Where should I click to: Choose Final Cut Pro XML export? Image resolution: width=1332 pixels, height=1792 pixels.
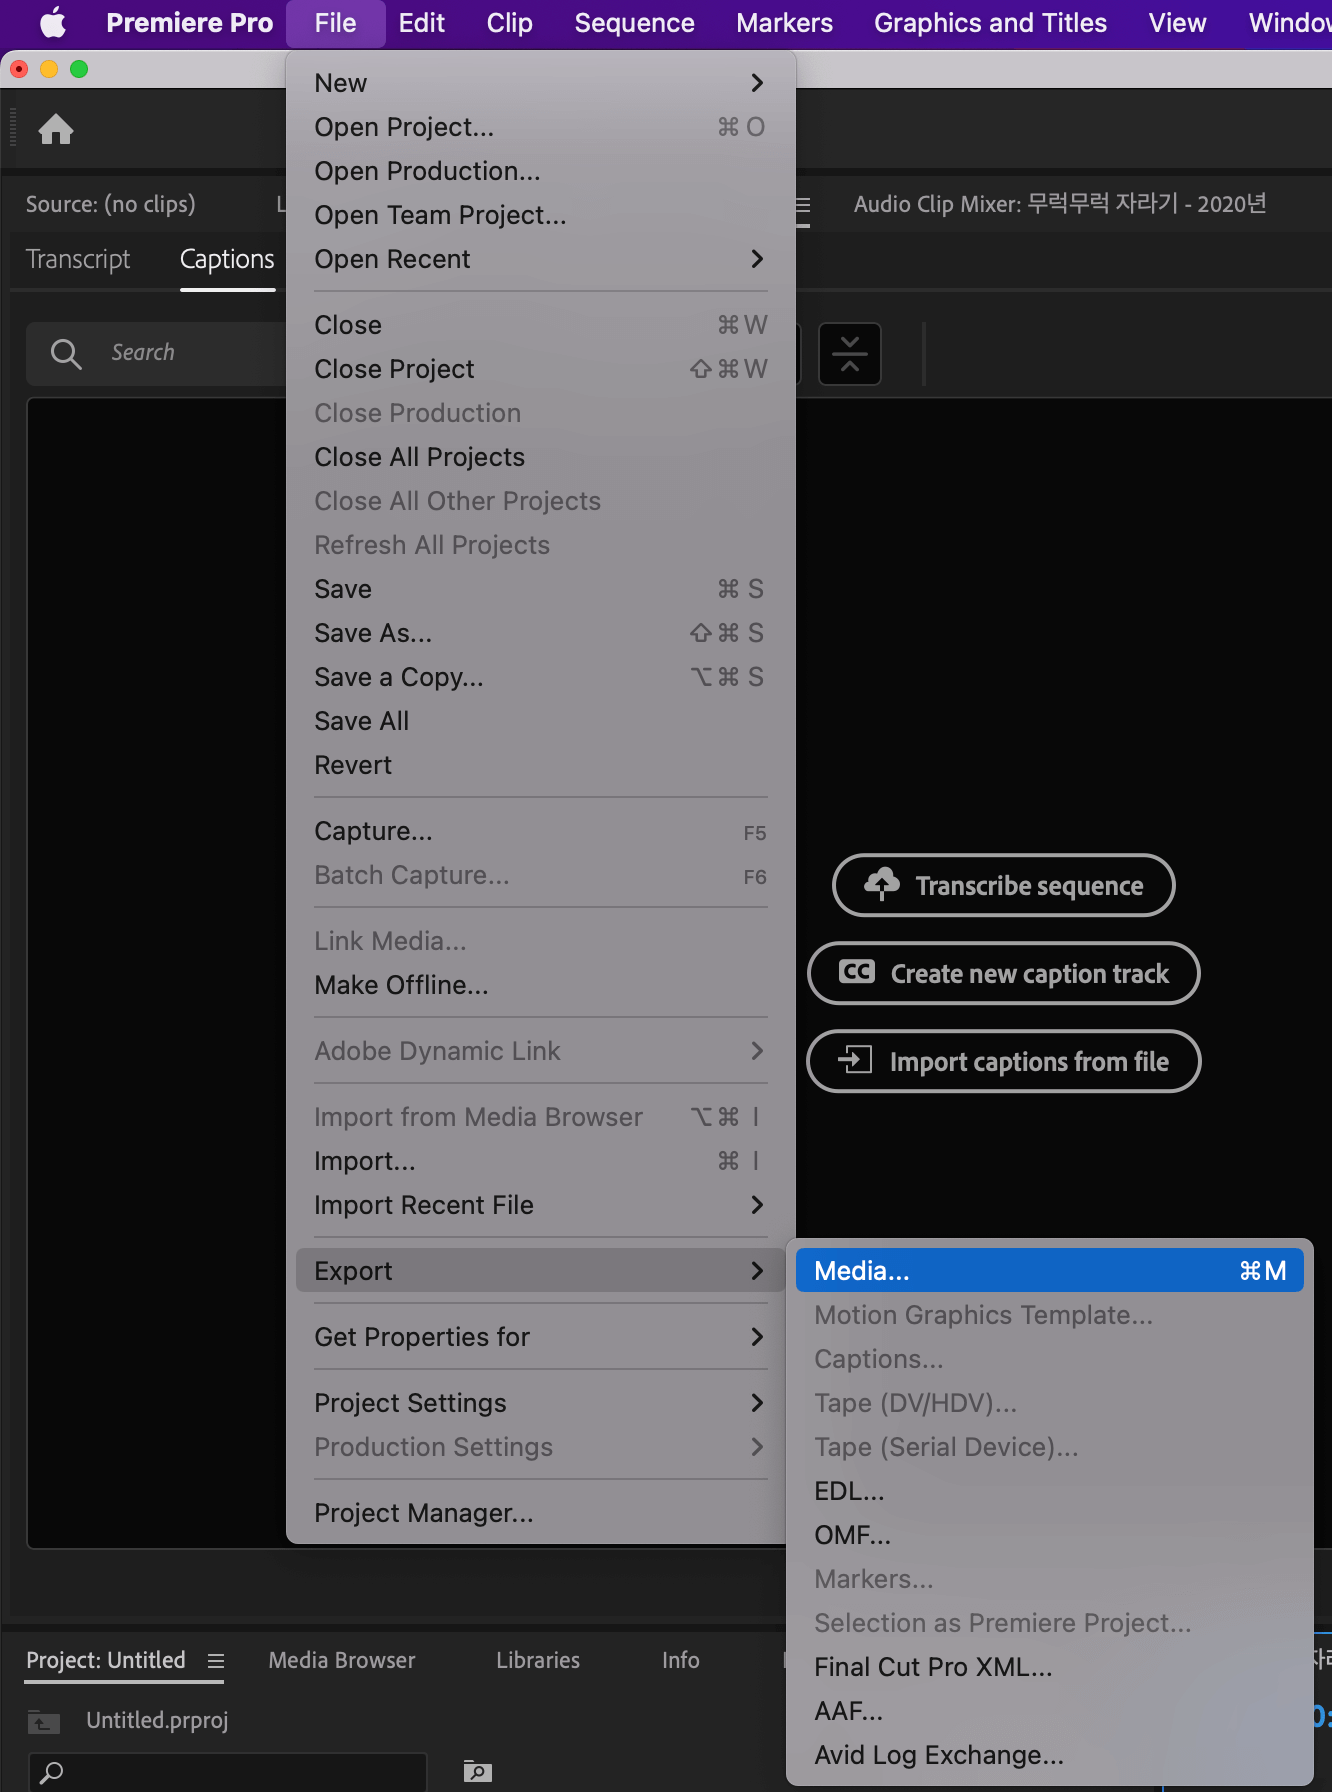tap(1049, 1667)
